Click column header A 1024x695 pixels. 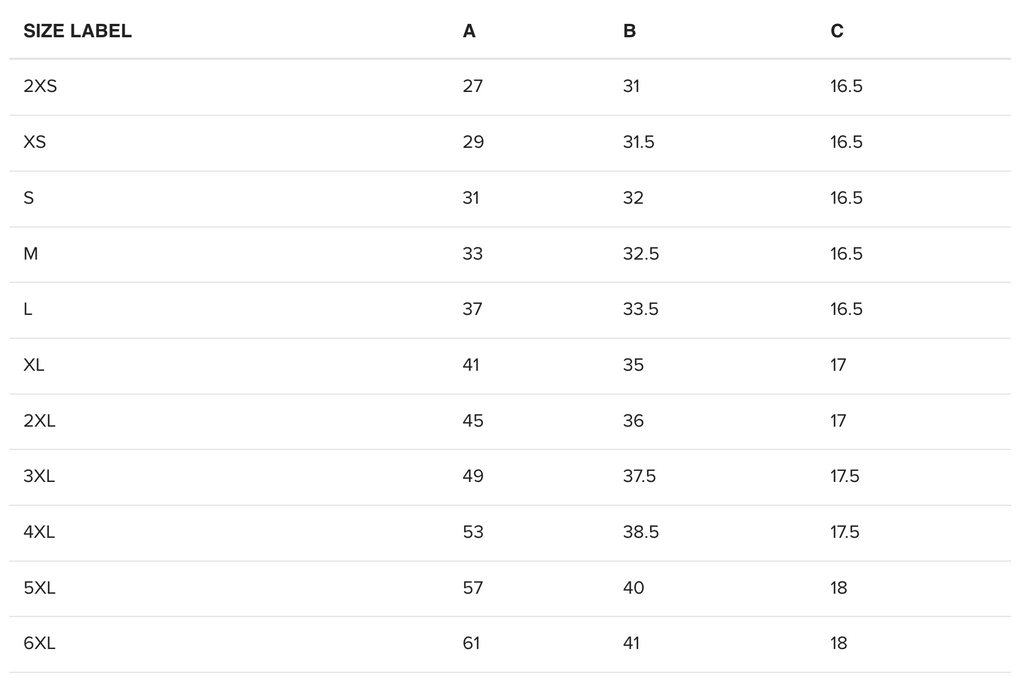coord(469,31)
